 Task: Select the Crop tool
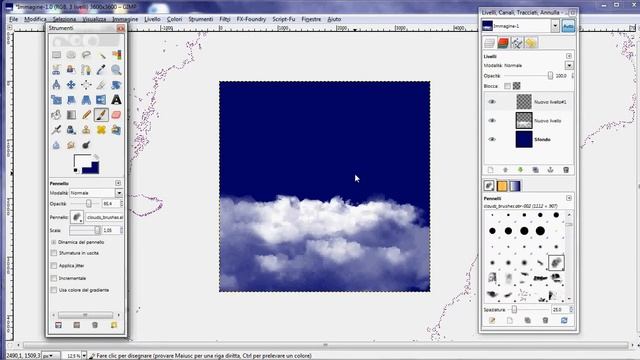(x=101, y=85)
